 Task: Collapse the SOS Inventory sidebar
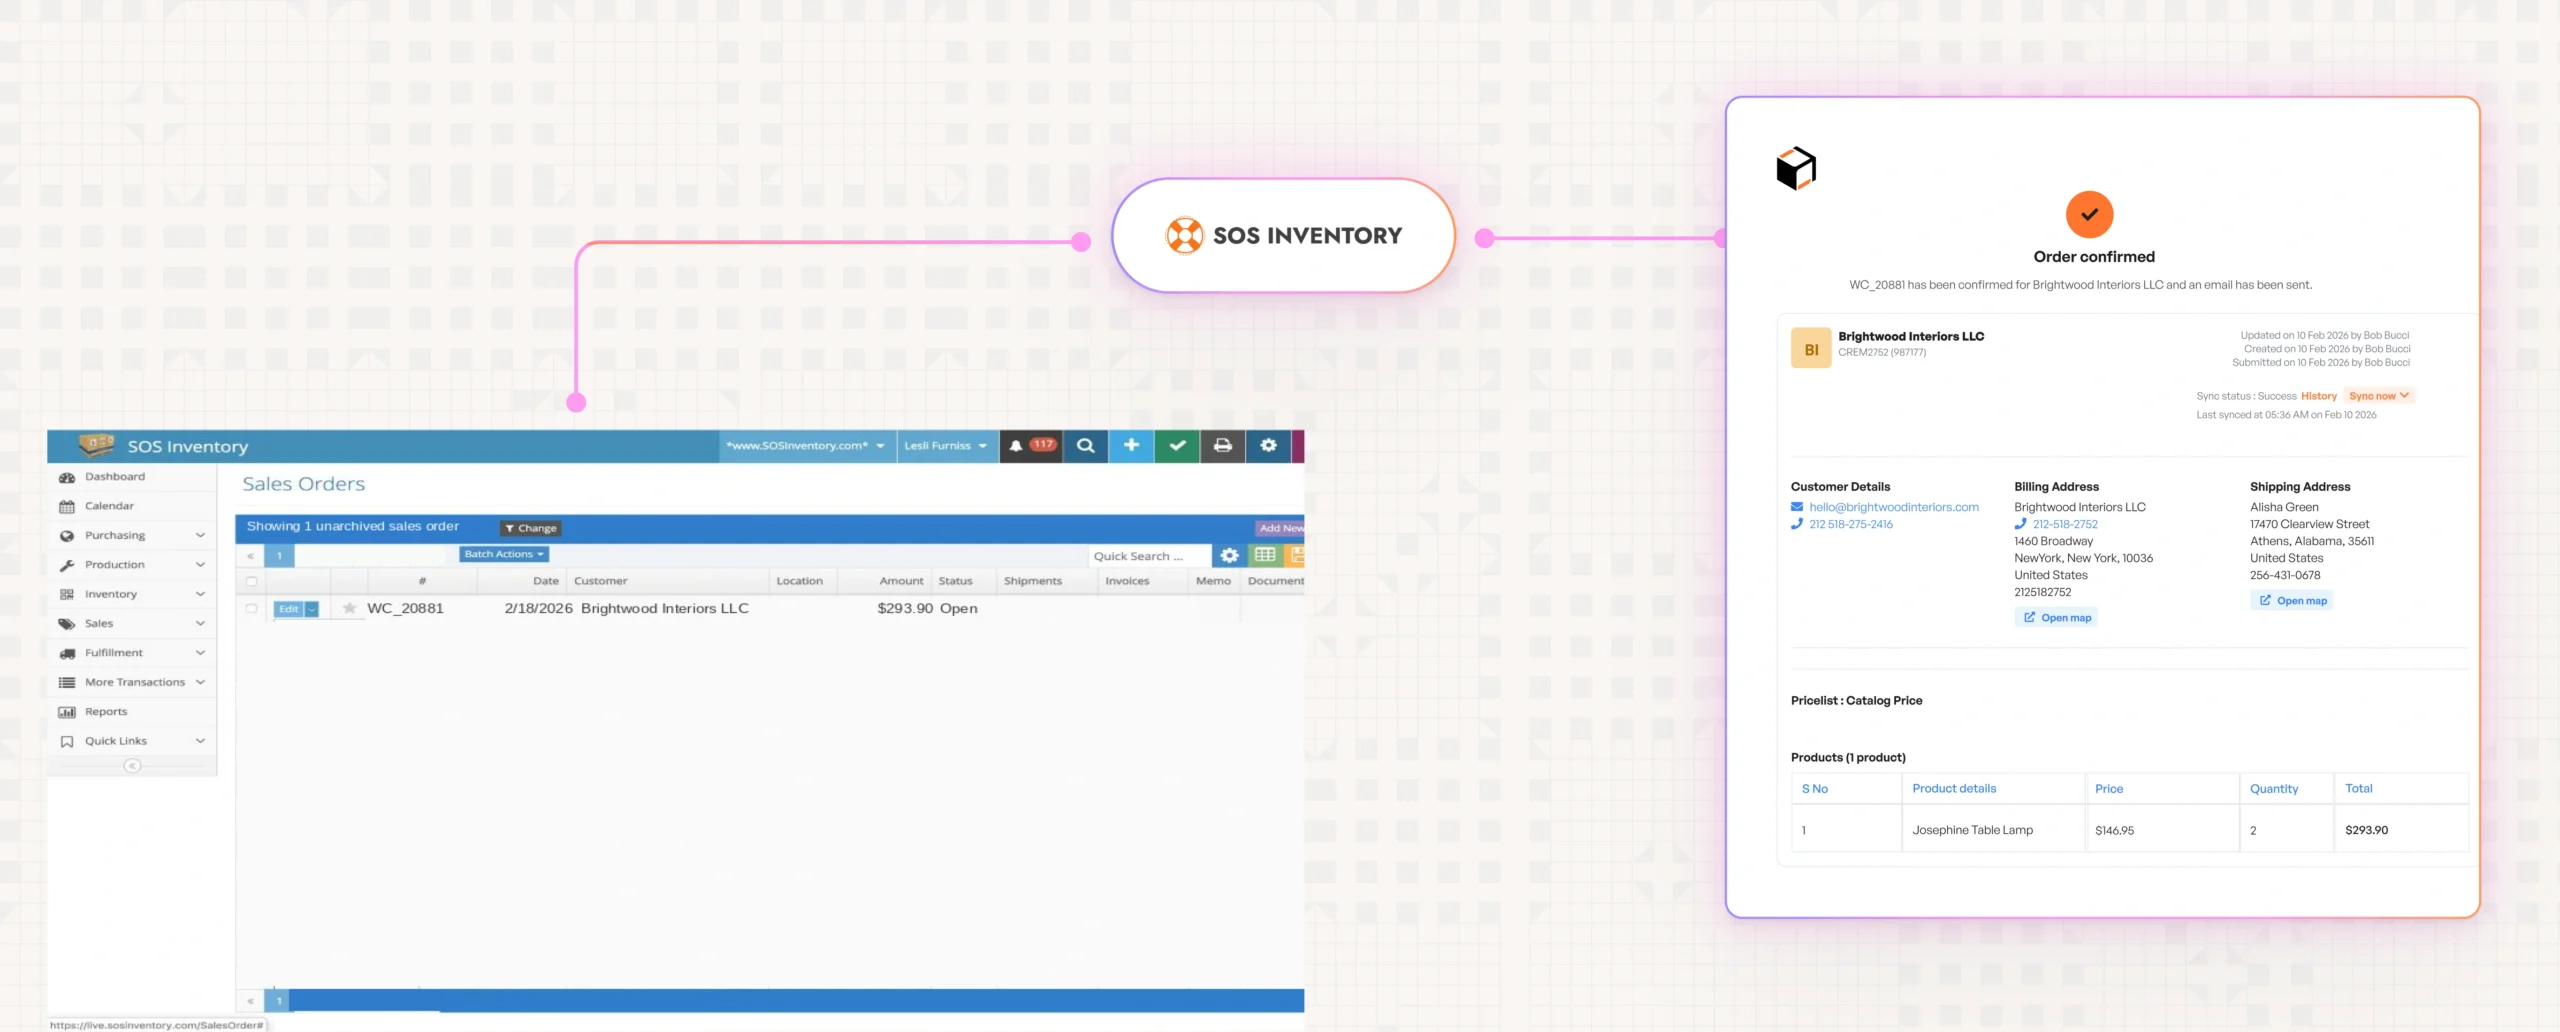pyautogui.click(x=132, y=766)
